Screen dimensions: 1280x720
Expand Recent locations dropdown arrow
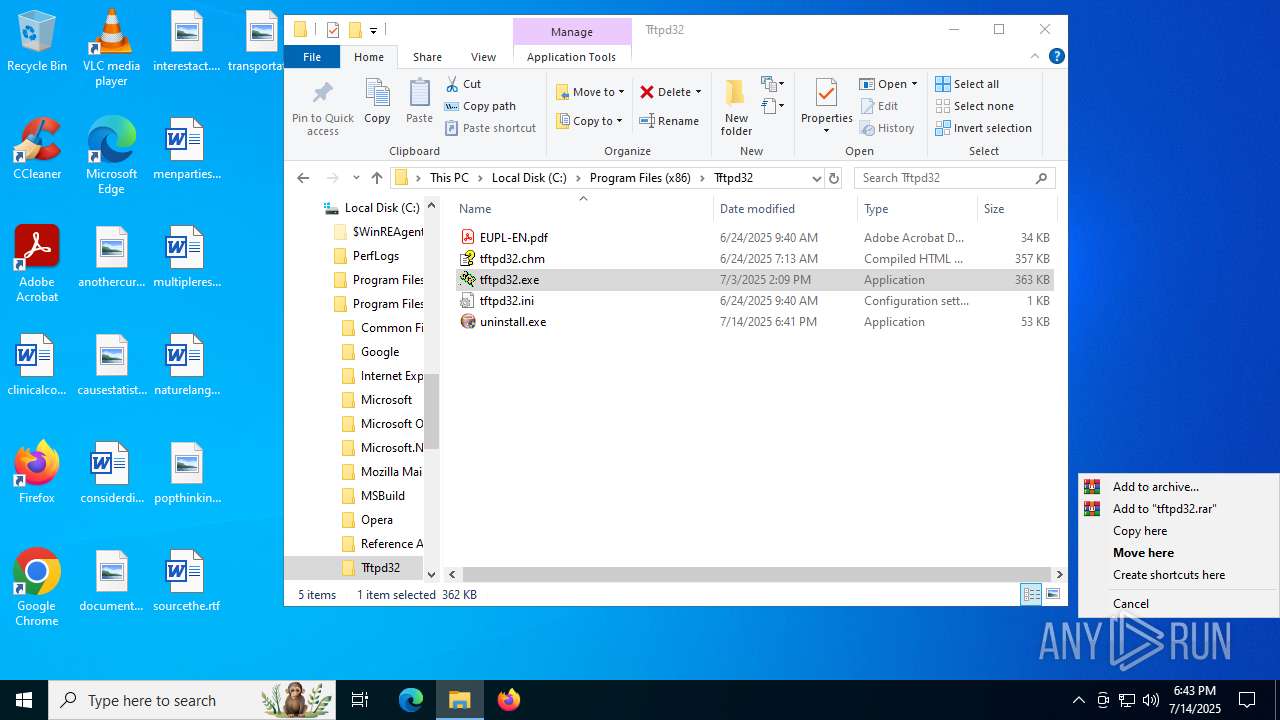tap(356, 178)
